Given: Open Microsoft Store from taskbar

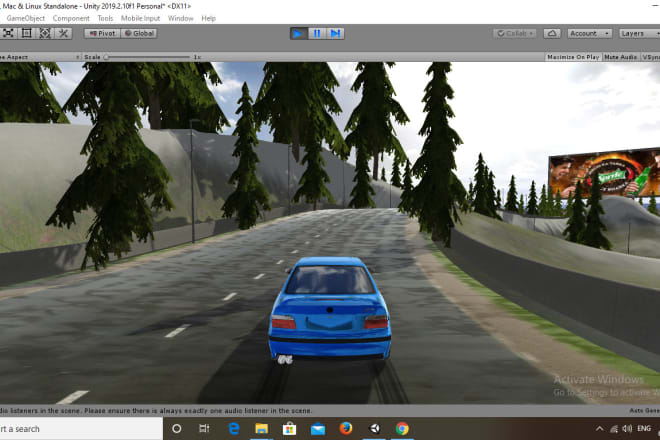Looking at the screenshot, I should 289,429.
